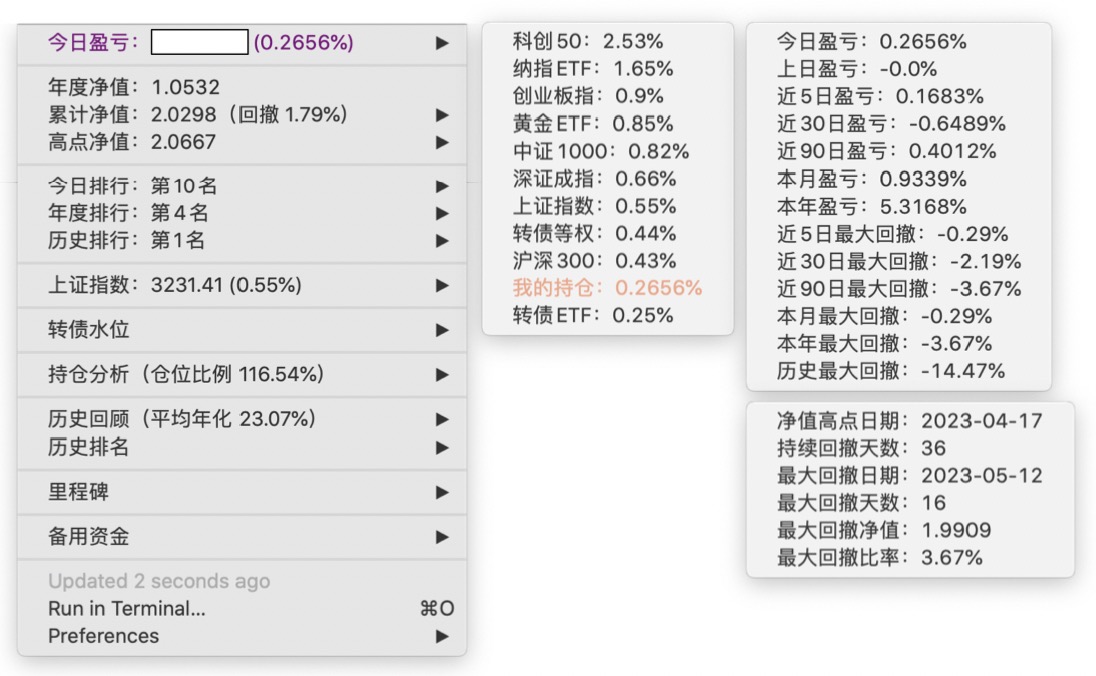This screenshot has height=676, width=1096.
Task: Choose Run in Terminal…
Action: 127,609
